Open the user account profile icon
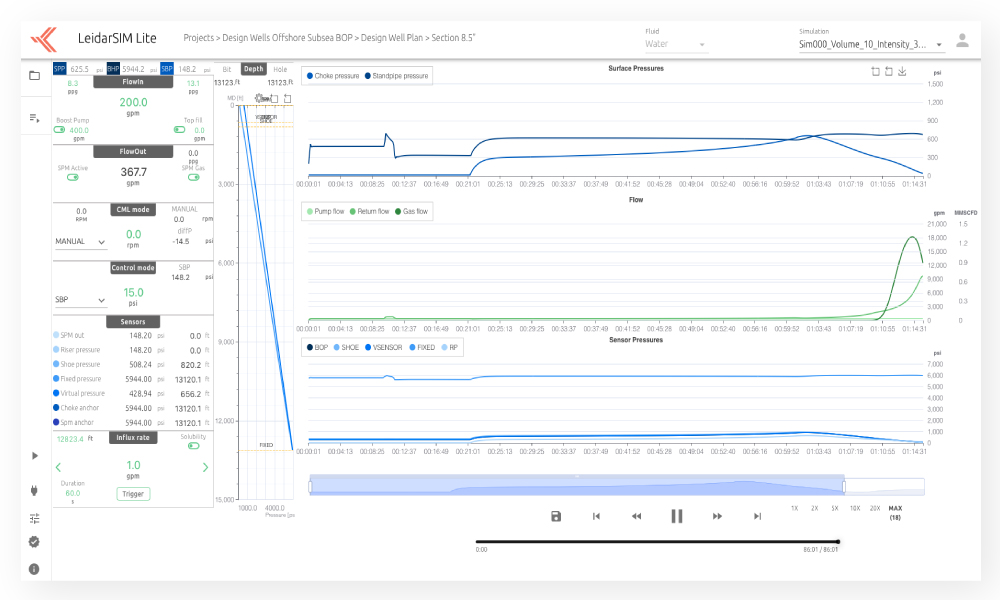Screen dimensions: 1000x600 962,41
